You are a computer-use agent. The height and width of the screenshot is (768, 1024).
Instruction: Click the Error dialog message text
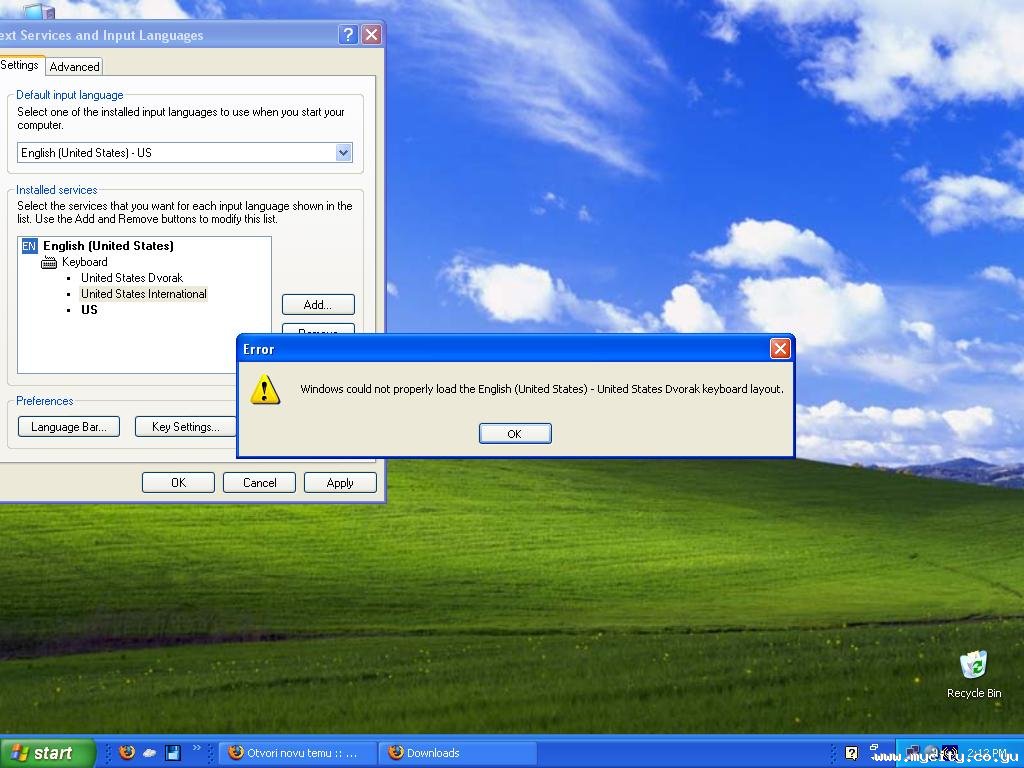point(542,389)
